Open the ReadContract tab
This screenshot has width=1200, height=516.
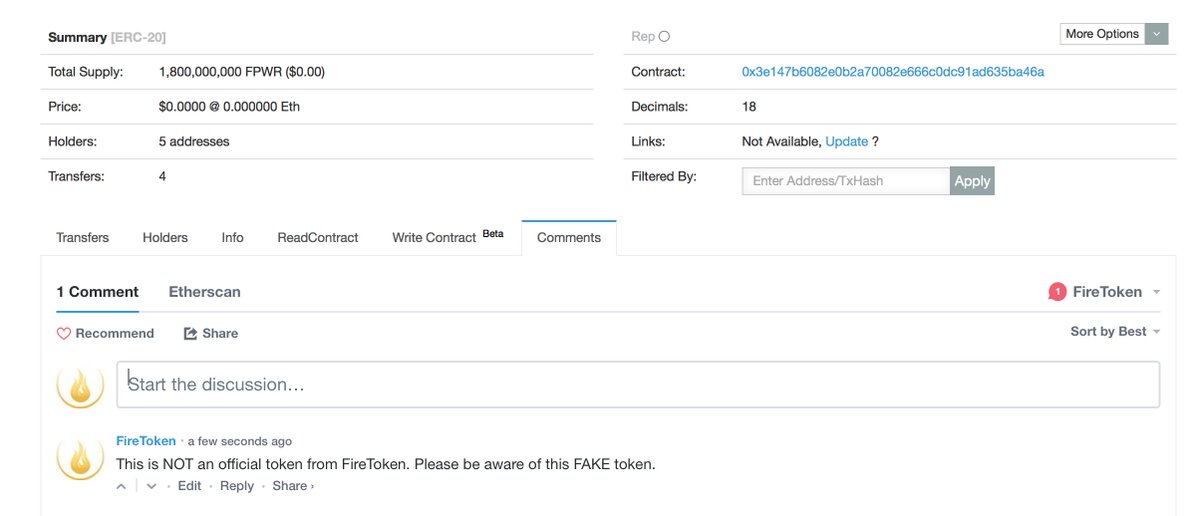[318, 237]
